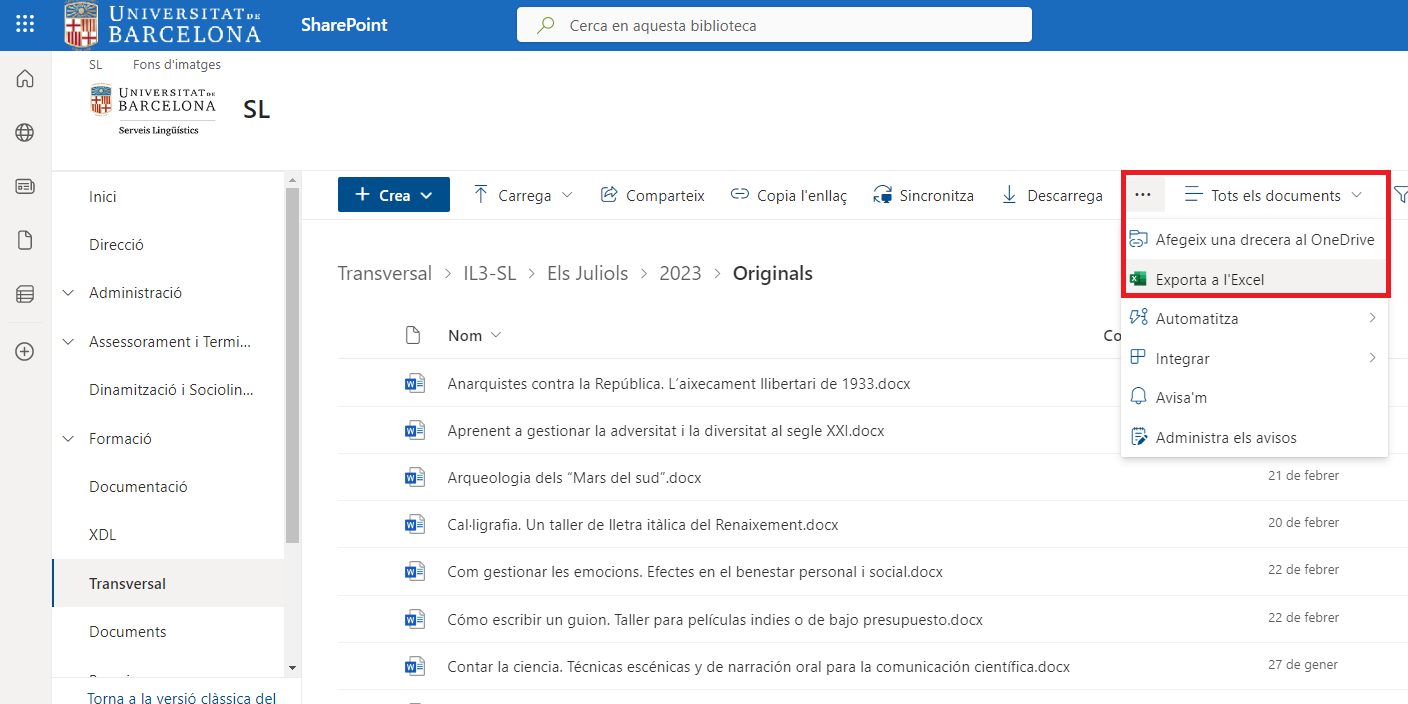The height and width of the screenshot is (704, 1408).
Task: Collapse the Formació navigation section
Action: coord(68,439)
